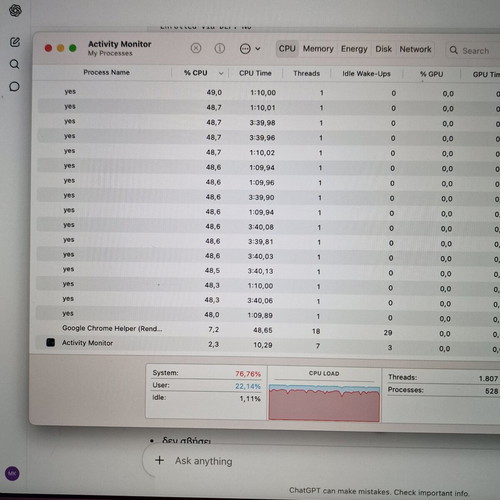Sort by Idle Wake-Ups column header
This screenshot has height=500, width=500.
point(366,74)
